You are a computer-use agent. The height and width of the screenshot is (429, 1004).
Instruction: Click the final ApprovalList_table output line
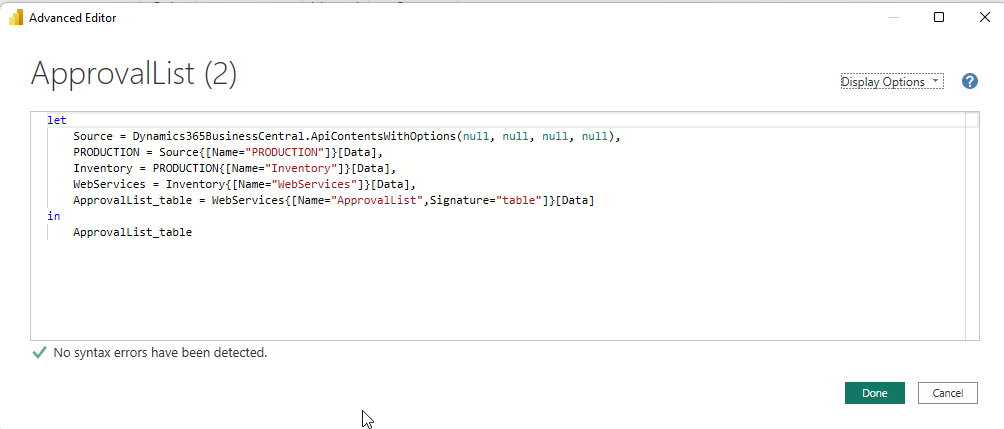click(133, 232)
